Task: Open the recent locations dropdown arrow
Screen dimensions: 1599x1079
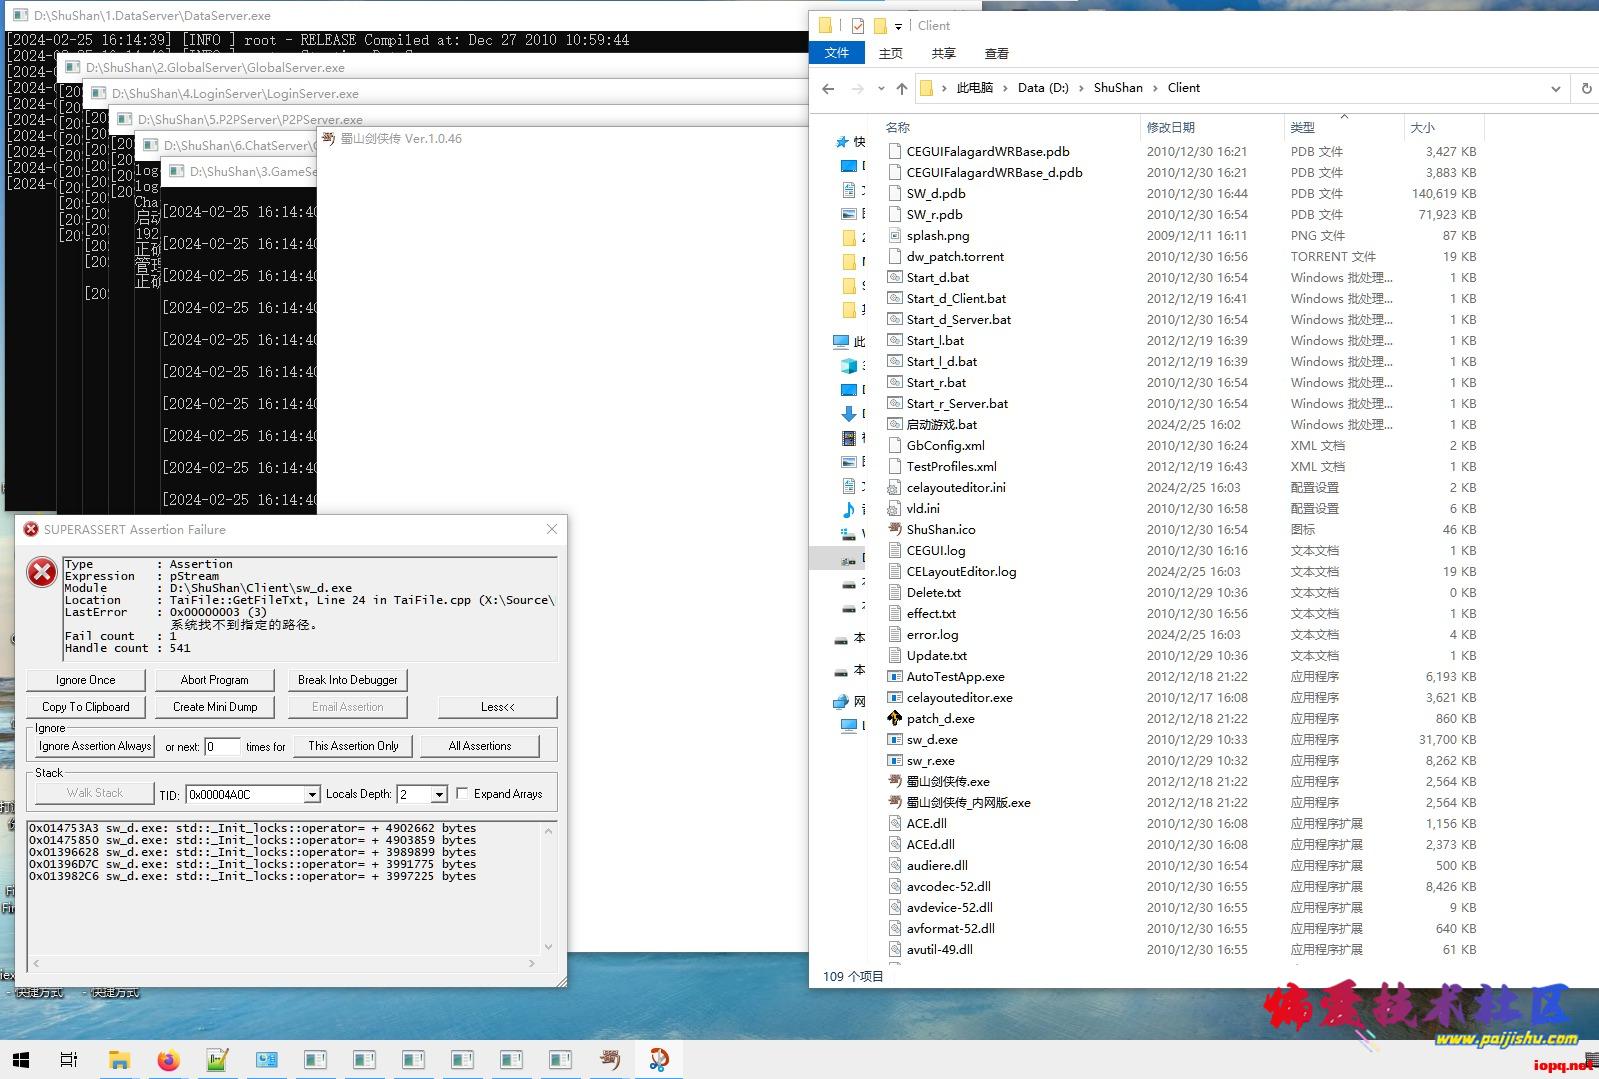Action: pyautogui.click(x=881, y=88)
